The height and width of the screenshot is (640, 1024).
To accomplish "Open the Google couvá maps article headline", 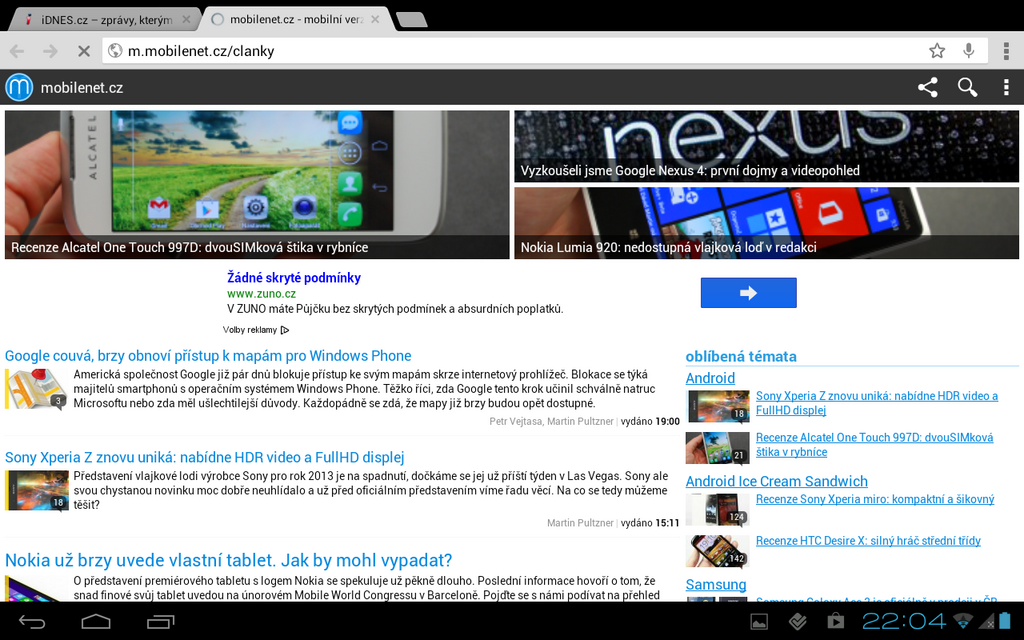I will 208,356.
